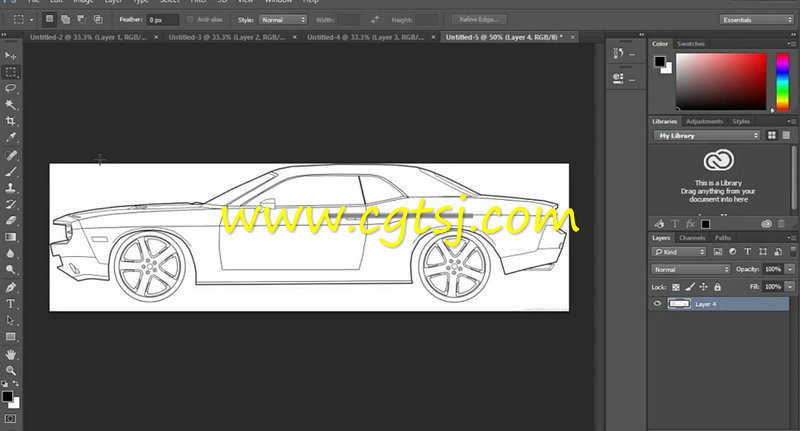Toggle Quick Mask mode

[x=10, y=419]
